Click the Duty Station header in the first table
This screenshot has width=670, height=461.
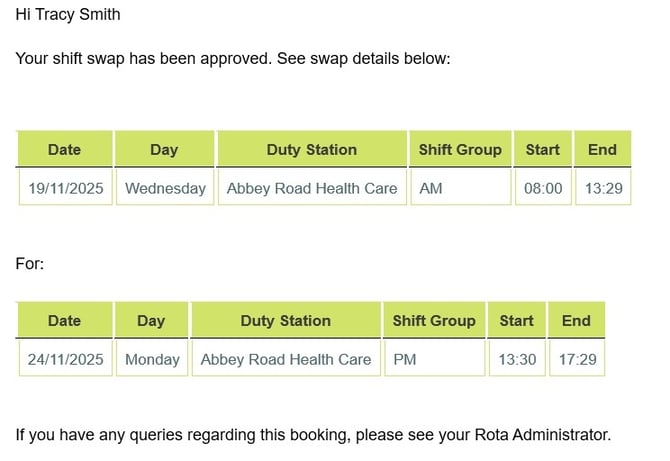(x=311, y=149)
